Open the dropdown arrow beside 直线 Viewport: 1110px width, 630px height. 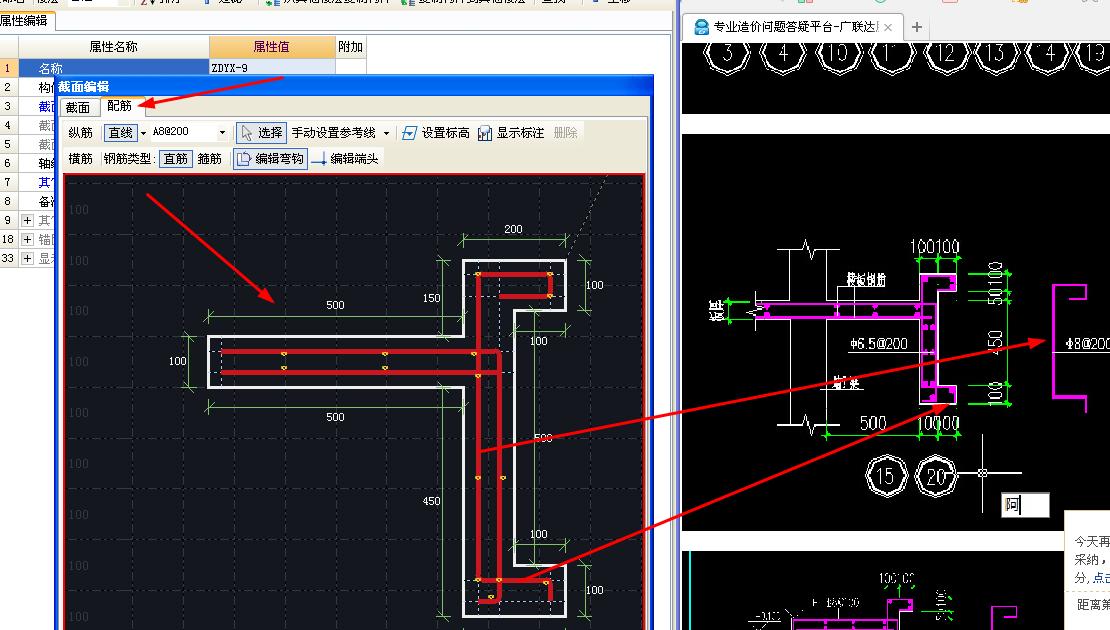(143, 133)
